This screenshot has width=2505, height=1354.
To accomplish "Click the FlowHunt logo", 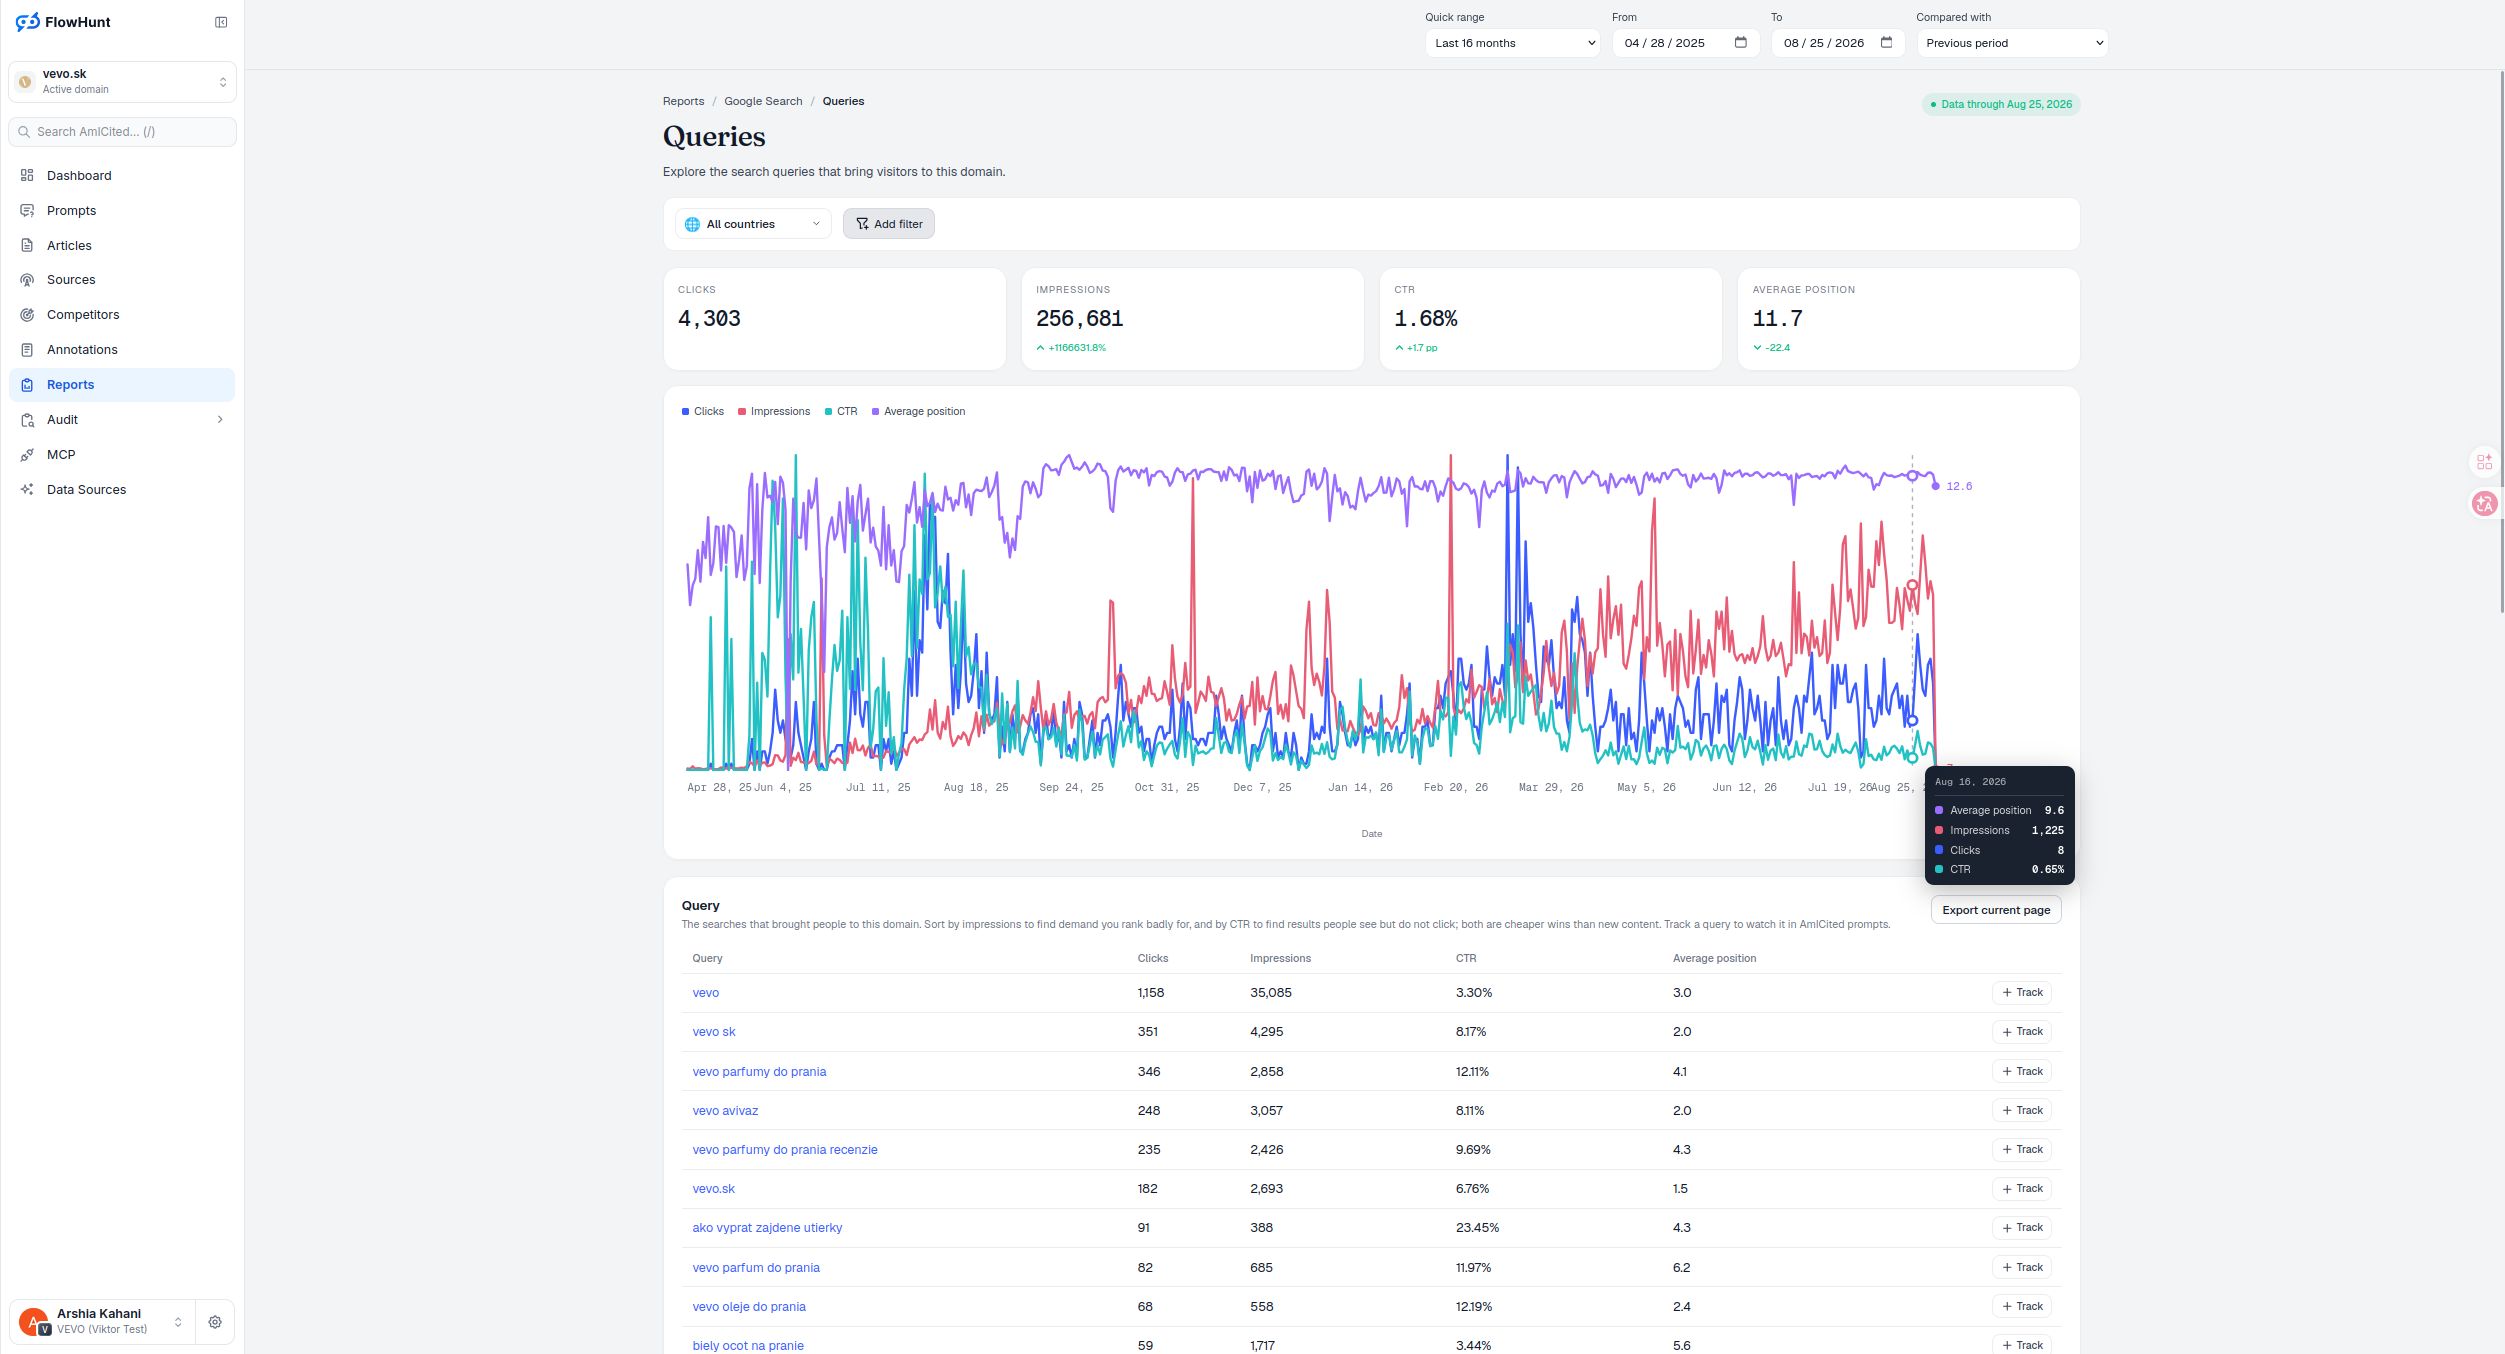I will [63, 22].
